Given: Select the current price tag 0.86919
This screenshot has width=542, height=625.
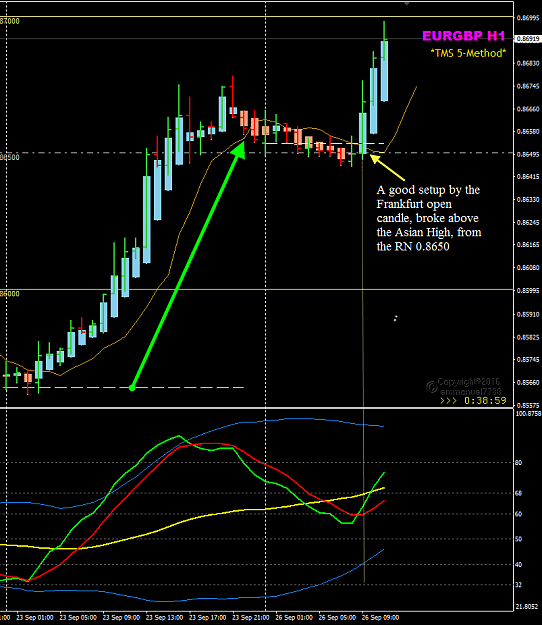Looking at the screenshot, I should coord(528,39).
